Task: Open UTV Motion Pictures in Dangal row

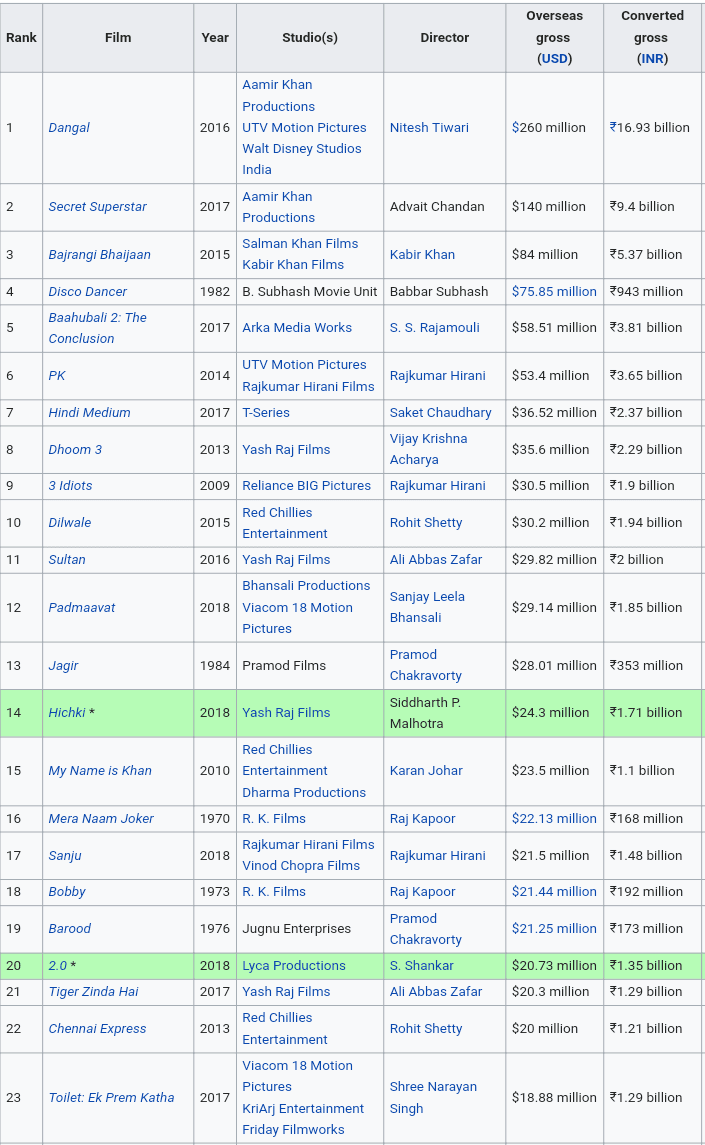Action: (x=304, y=128)
